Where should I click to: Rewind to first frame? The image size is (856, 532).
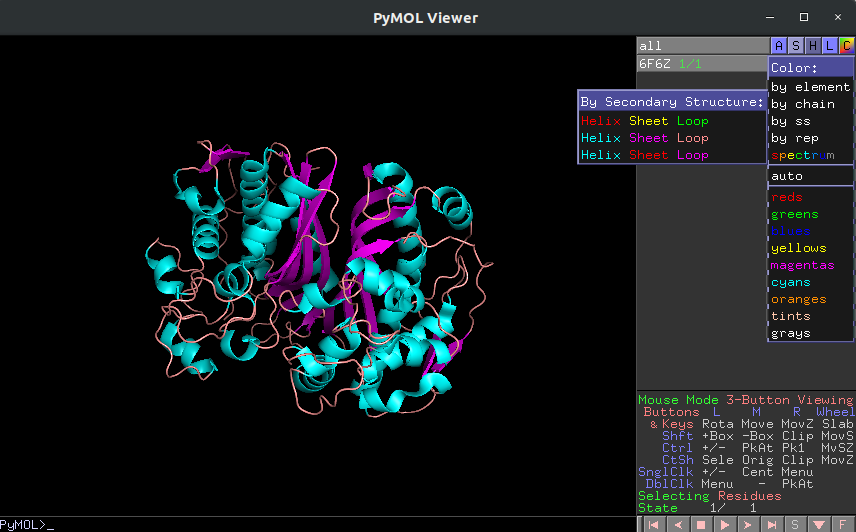pyautogui.click(x=653, y=525)
